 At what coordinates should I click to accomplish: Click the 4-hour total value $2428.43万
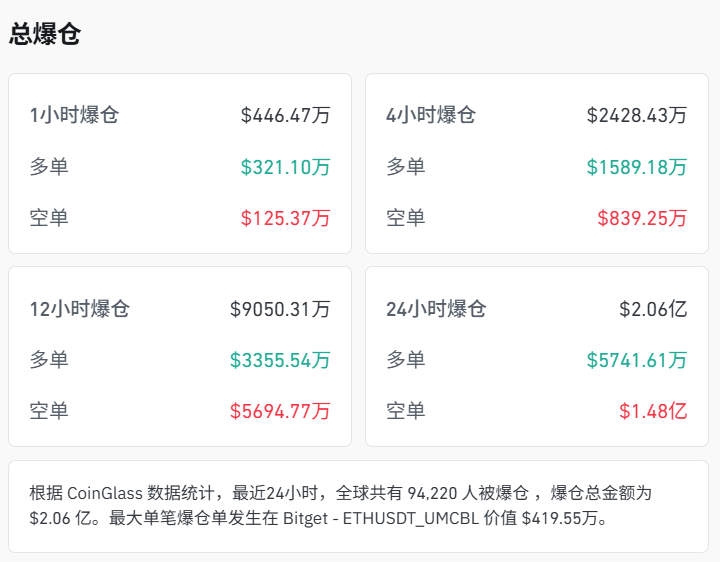point(637,115)
